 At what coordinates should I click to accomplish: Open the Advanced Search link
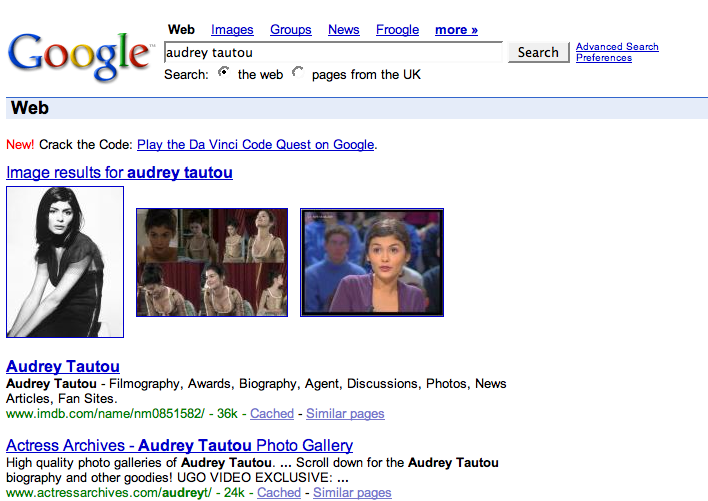click(x=617, y=47)
